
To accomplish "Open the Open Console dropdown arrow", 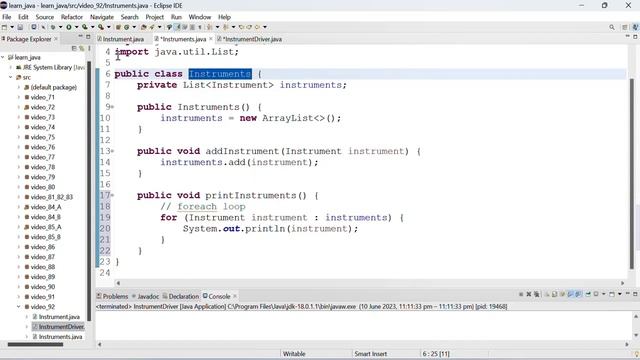I will (x=620, y=294).
